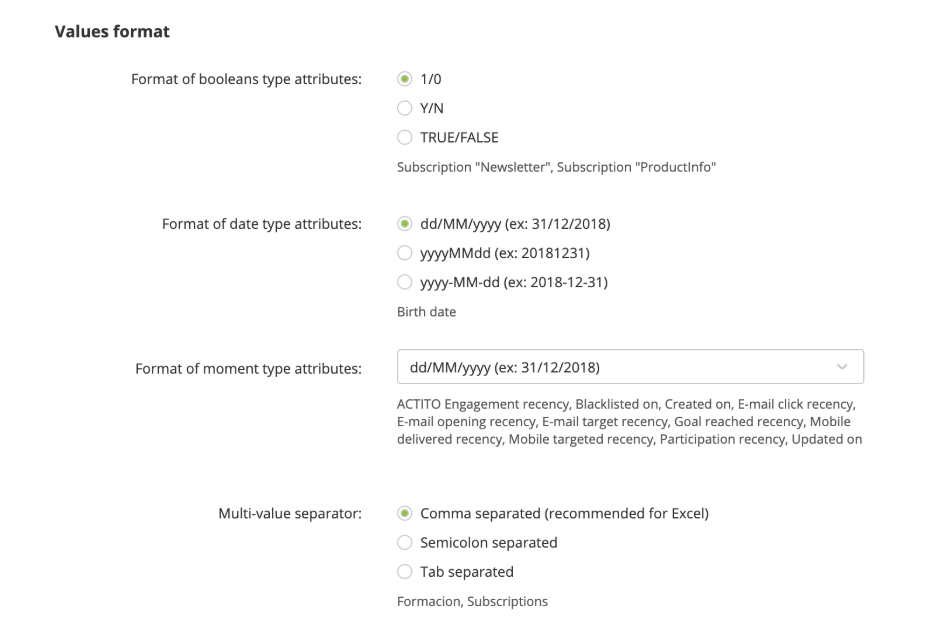This screenshot has width=936, height=621.
Task: Click the chevron arrow of moment format combo box
Action: click(x=842, y=368)
